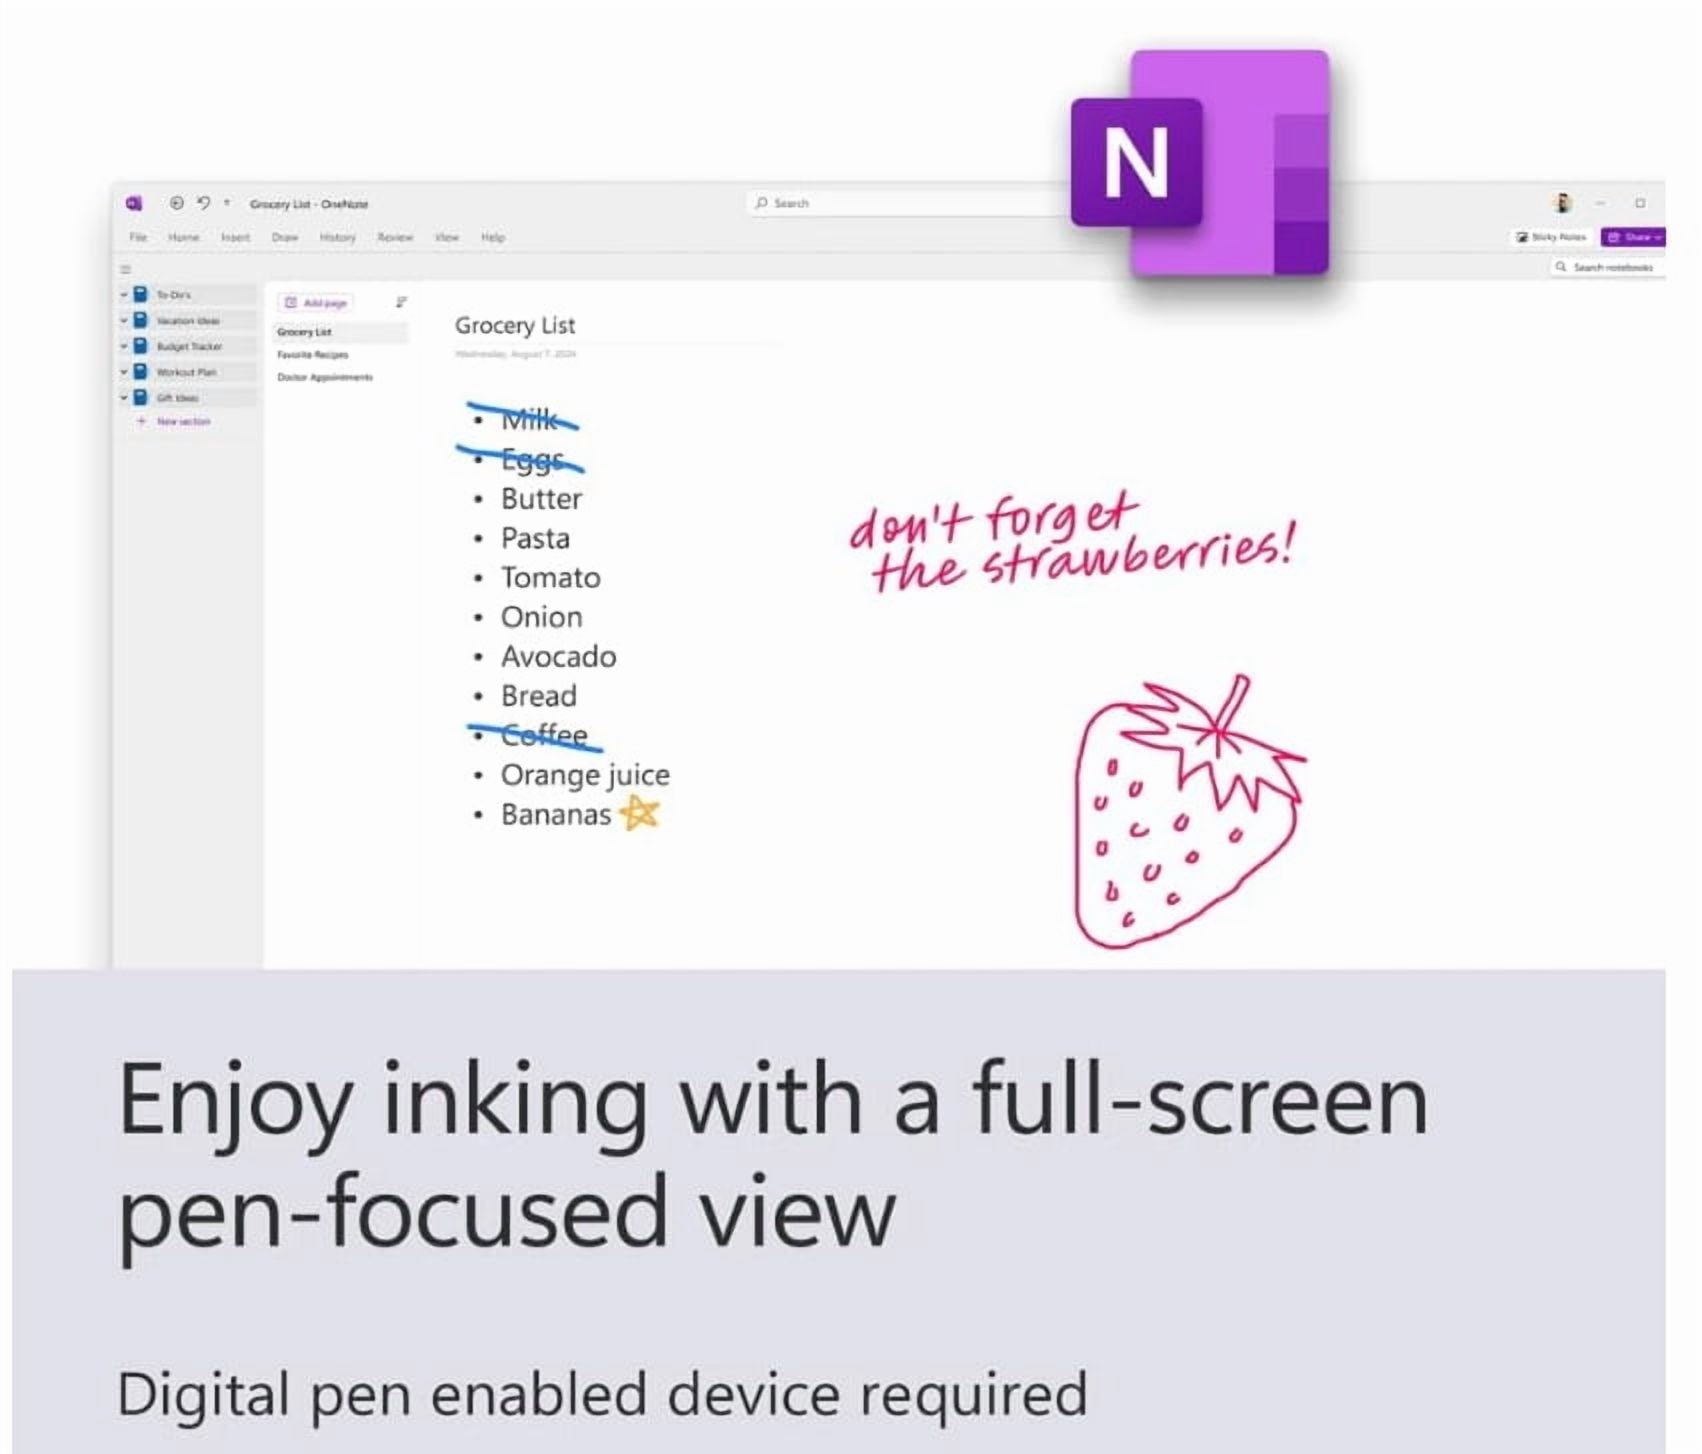Open the user profile avatar

(1563, 203)
